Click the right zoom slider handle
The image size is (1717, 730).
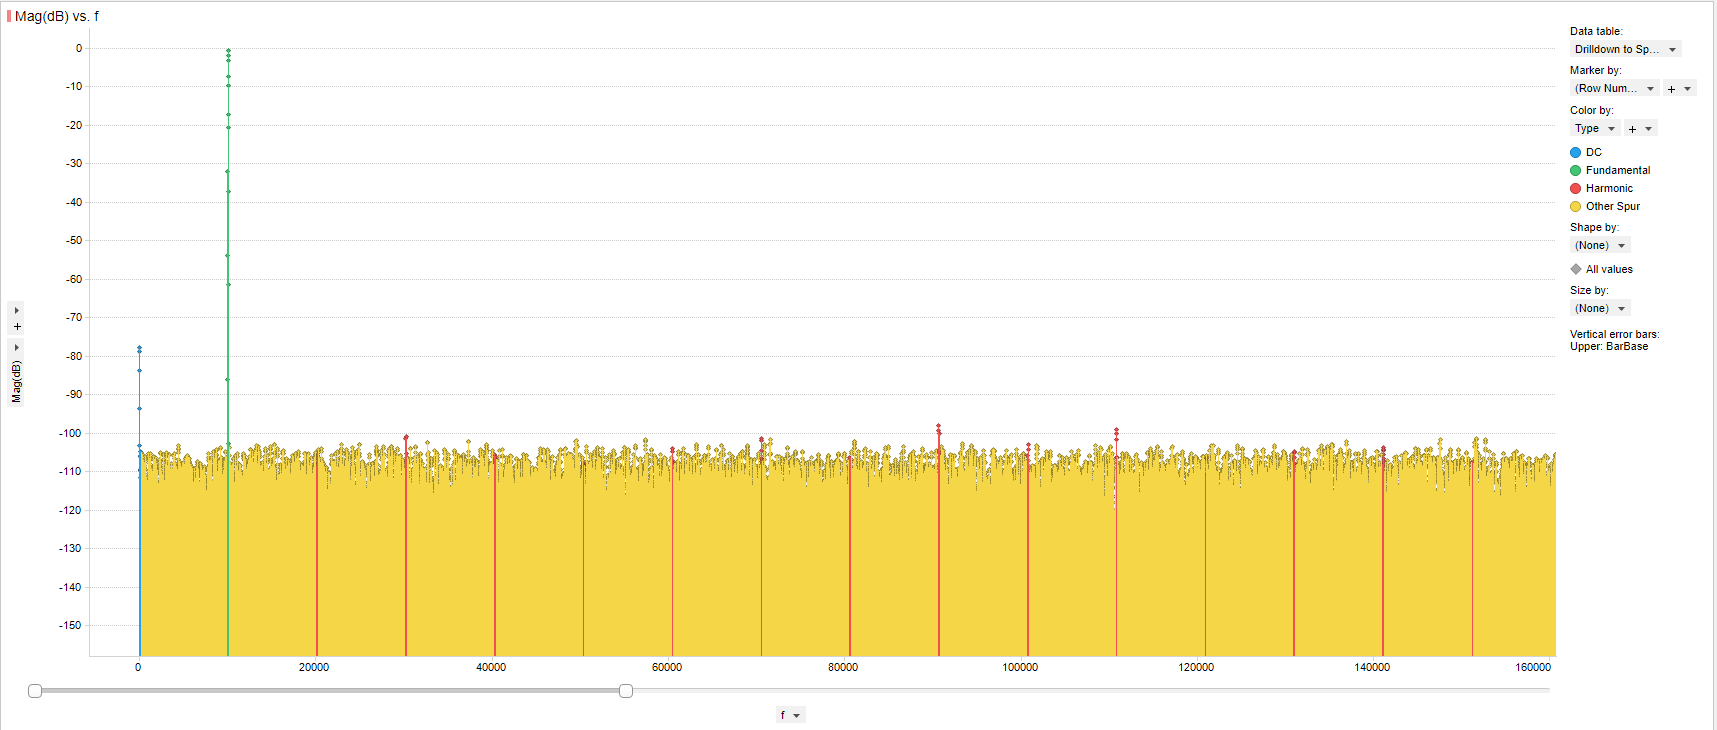tap(626, 691)
